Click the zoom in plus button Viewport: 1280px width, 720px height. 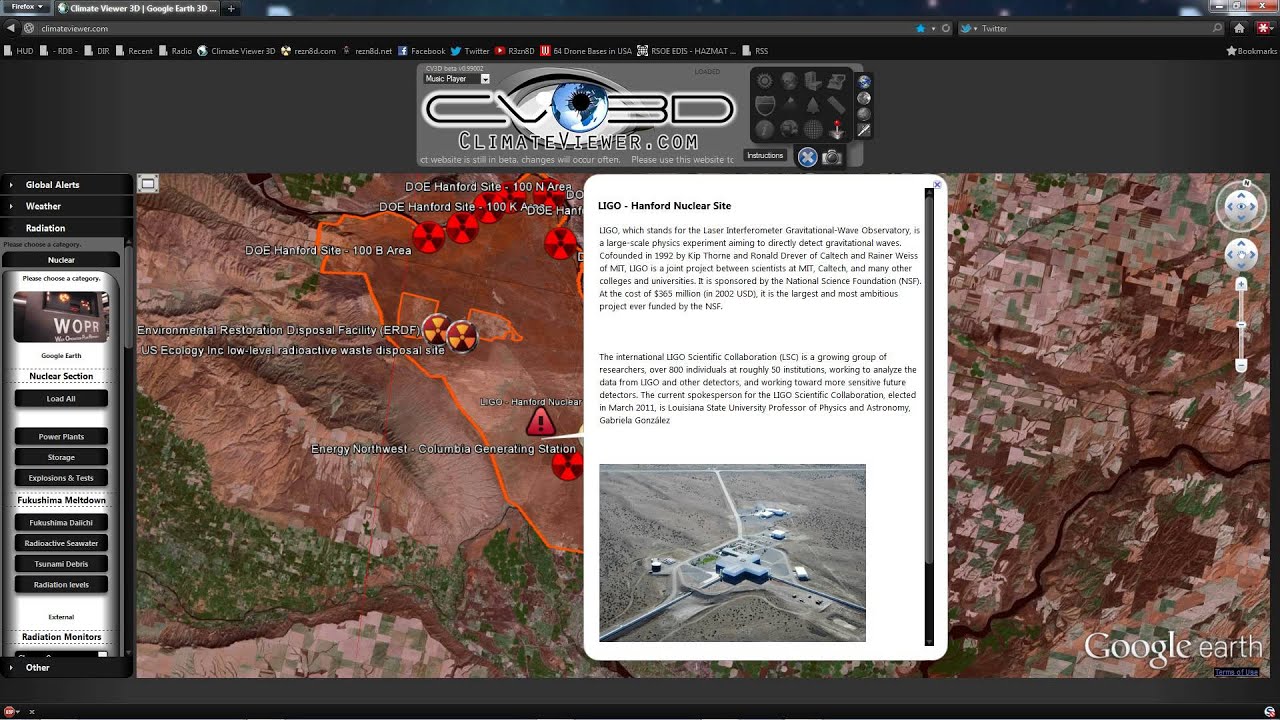pos(1241,284)
